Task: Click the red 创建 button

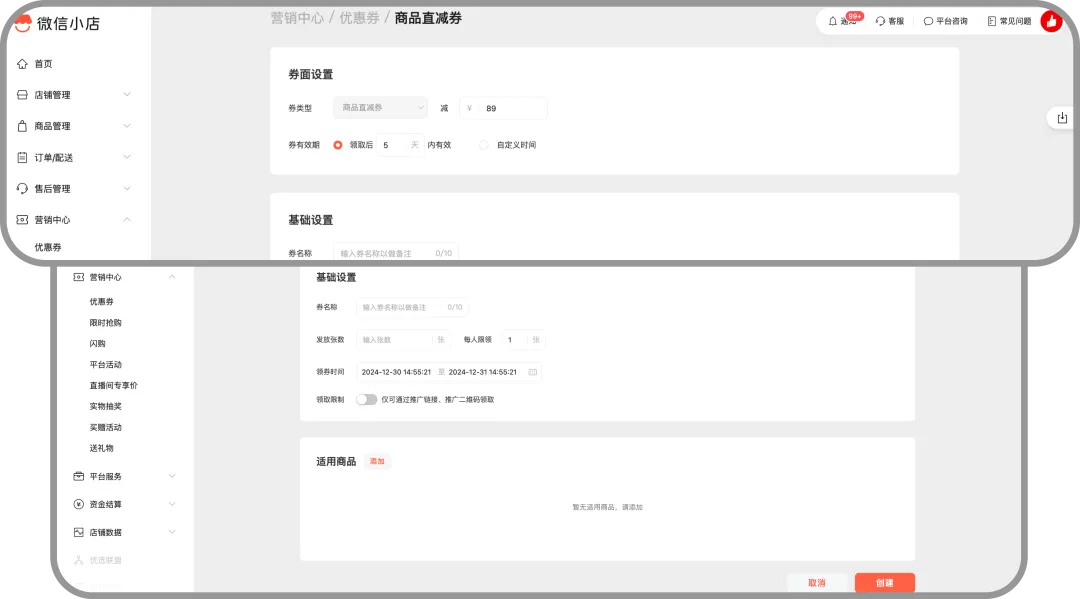Action: point(884,582)
